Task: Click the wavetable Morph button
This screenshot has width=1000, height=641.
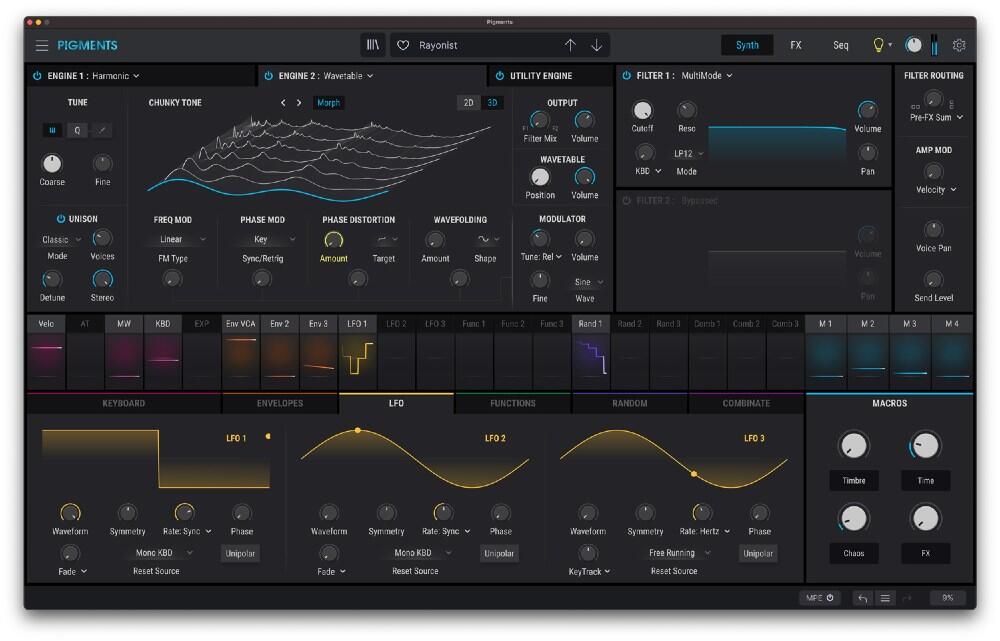Action: point(328,103)
